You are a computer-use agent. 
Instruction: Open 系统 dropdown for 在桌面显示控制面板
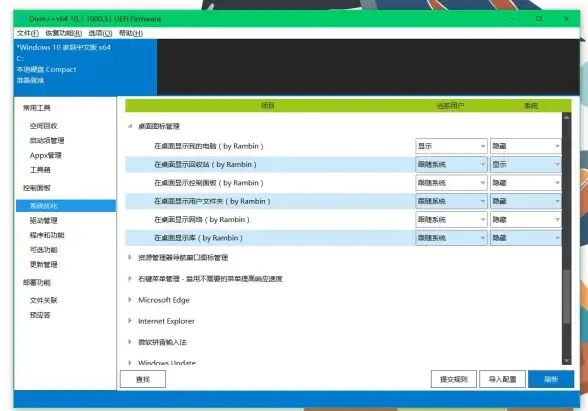525,183
